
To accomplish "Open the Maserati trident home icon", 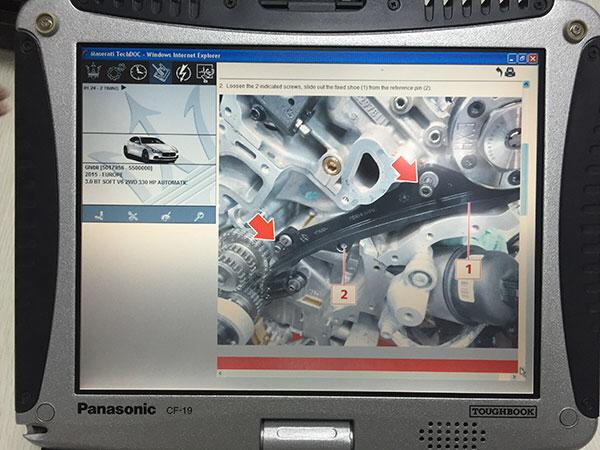I will point(92,73).
